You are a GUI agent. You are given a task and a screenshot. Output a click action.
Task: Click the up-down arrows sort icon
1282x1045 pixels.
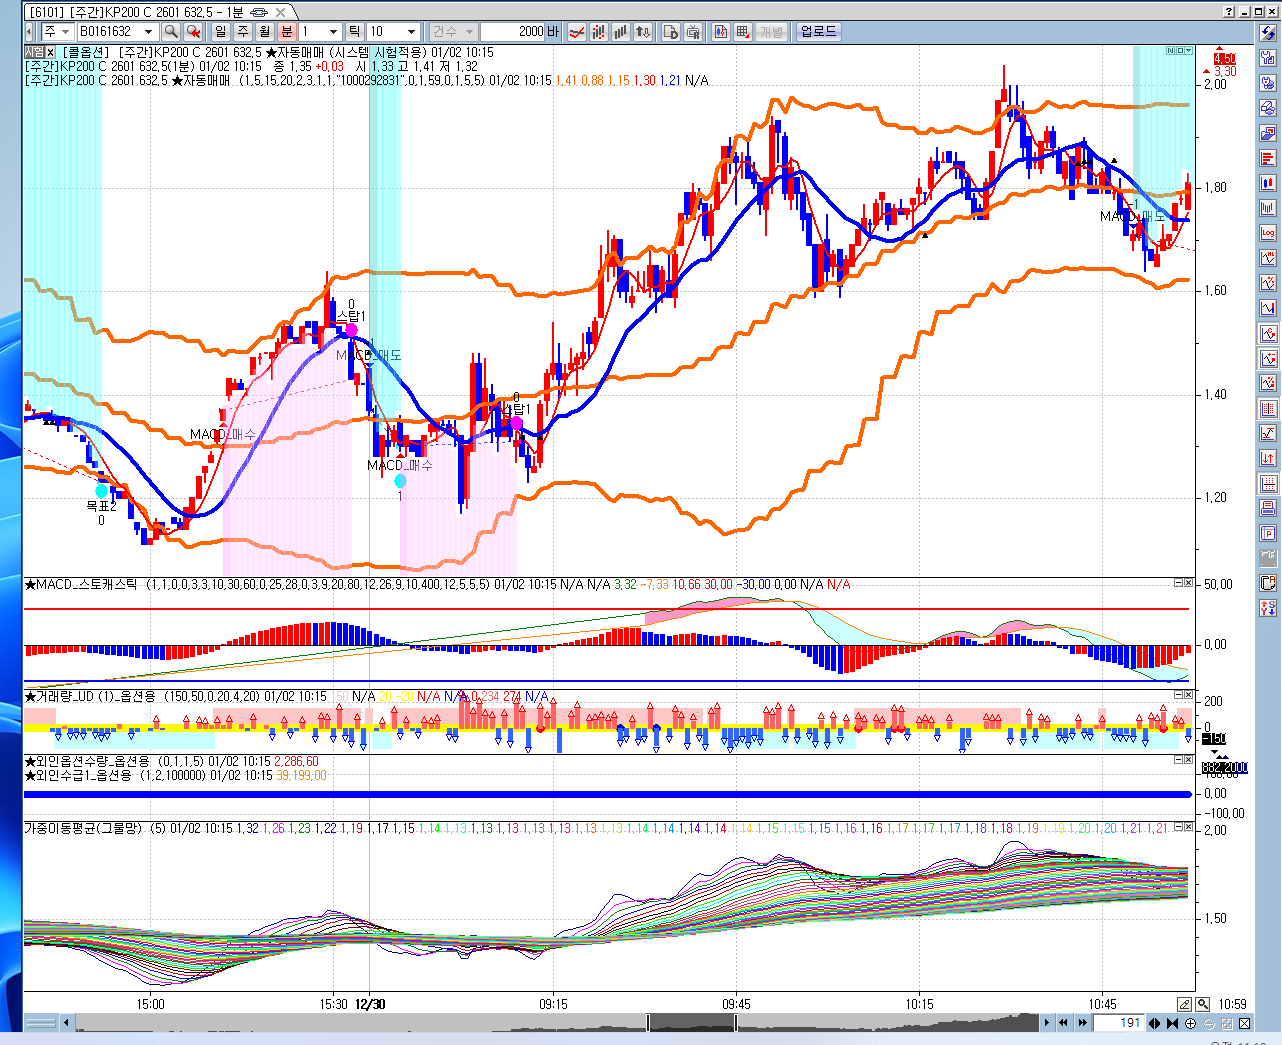643,32
